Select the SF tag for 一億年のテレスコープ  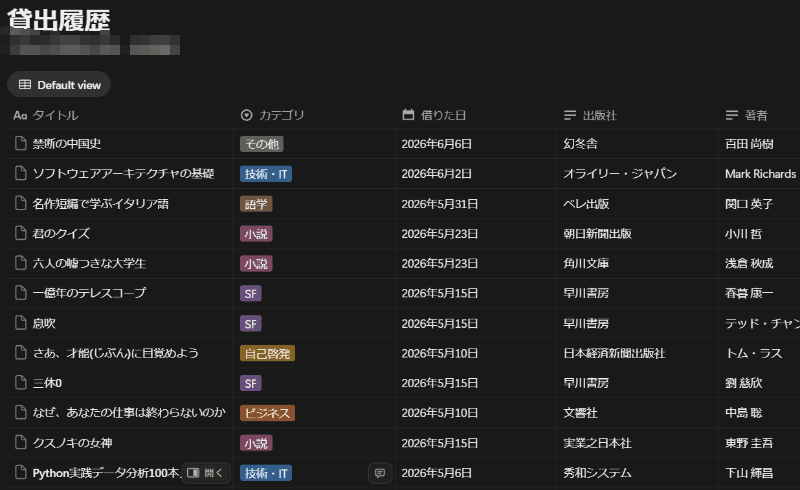tap(251, 293)
